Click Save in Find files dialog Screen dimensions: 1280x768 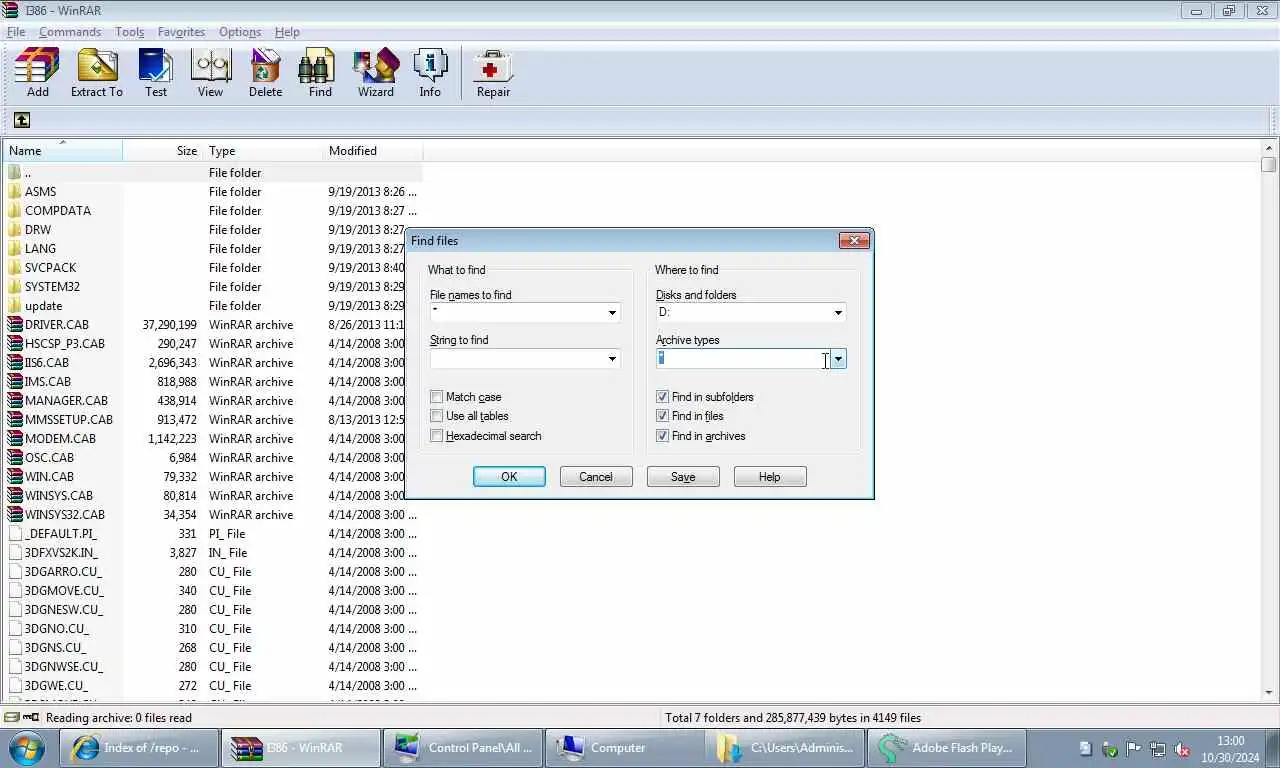[x=683, y=477]
